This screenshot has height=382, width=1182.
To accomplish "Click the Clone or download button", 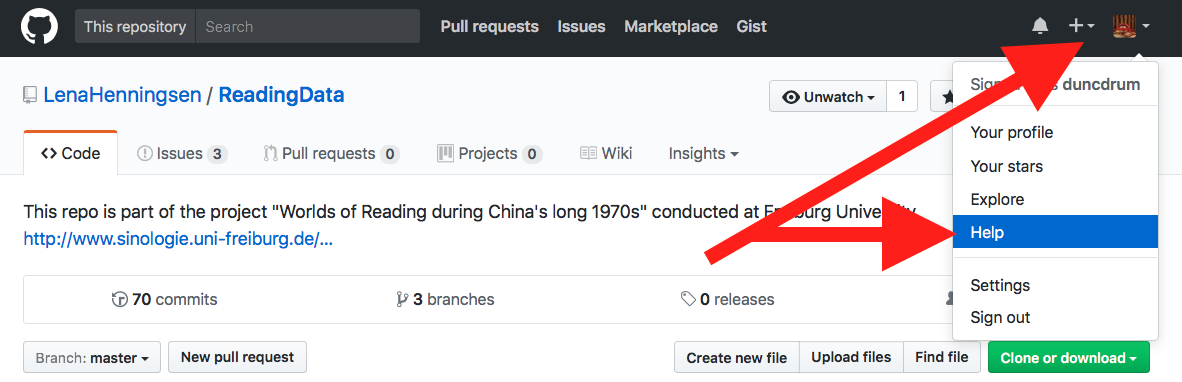I will click(1069, 357).
